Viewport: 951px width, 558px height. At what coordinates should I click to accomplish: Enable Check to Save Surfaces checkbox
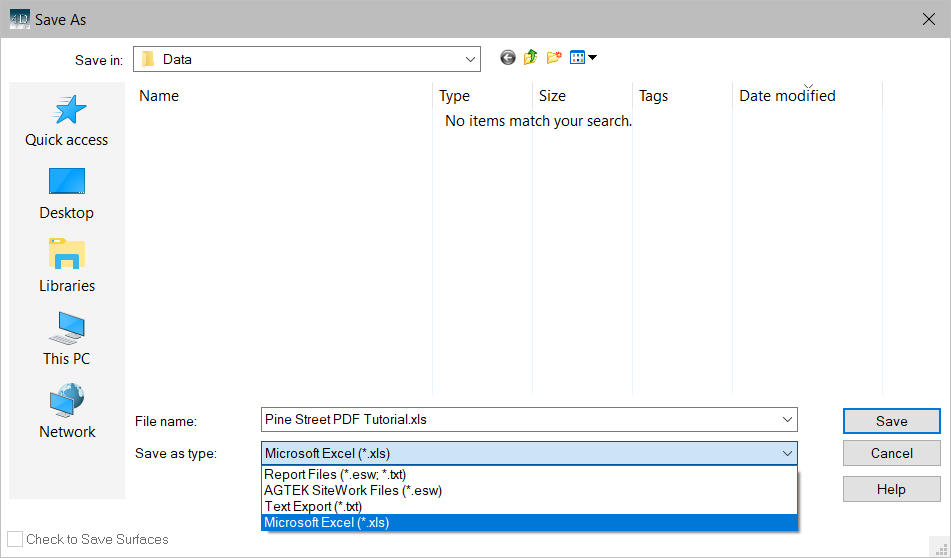click(15, 539)
